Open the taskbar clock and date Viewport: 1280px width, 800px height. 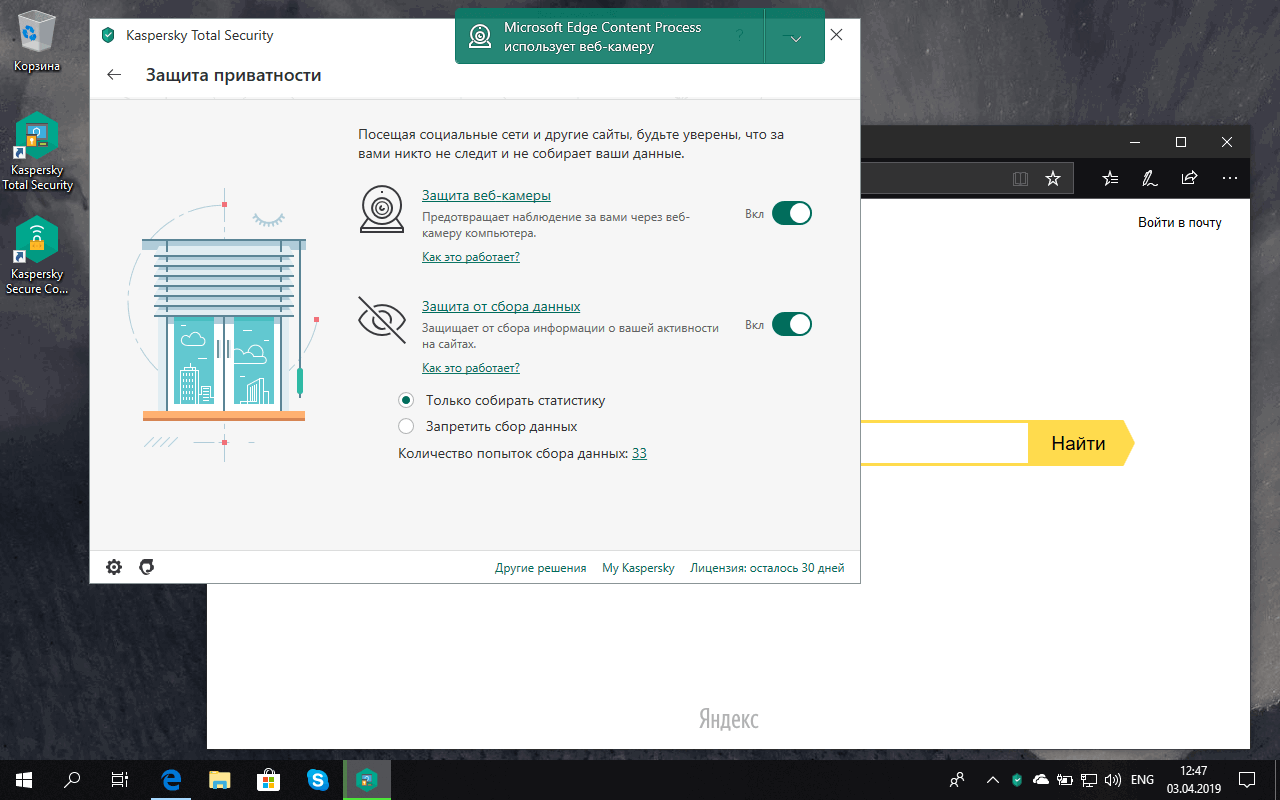(x=1194, y=779)
